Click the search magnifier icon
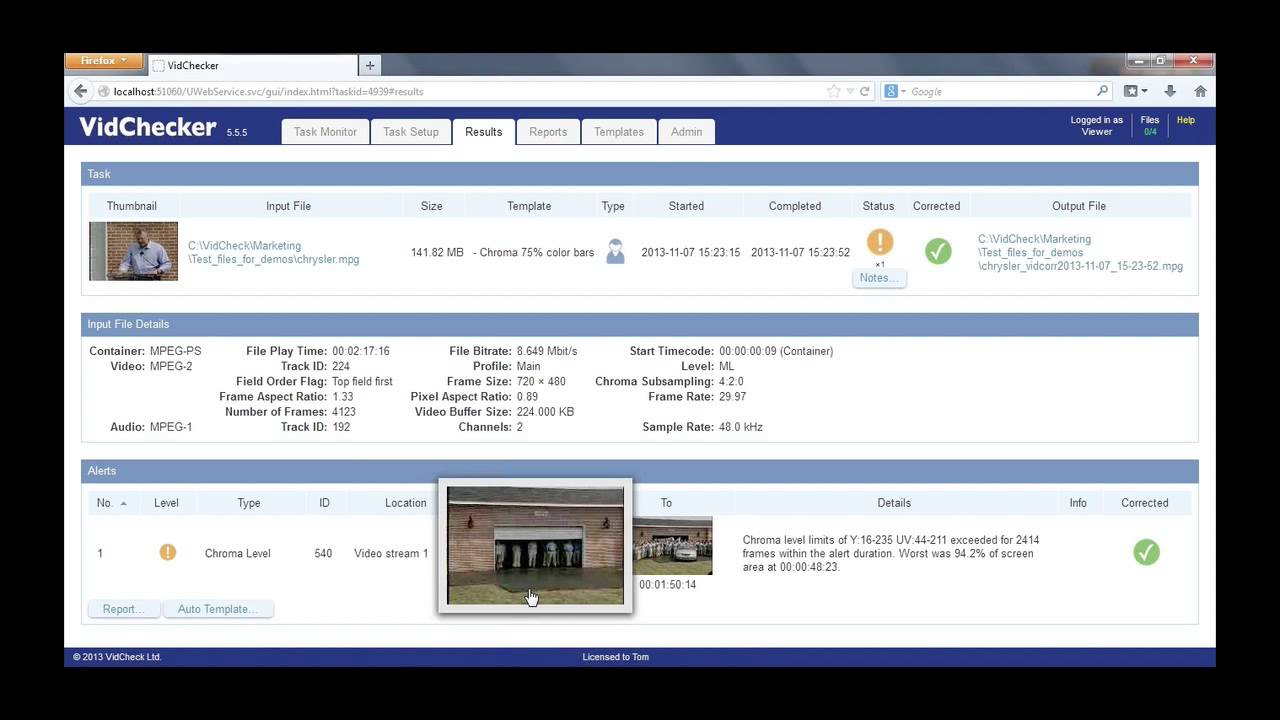Screen dimensions: 1280x720 (x=1103, y=91)
